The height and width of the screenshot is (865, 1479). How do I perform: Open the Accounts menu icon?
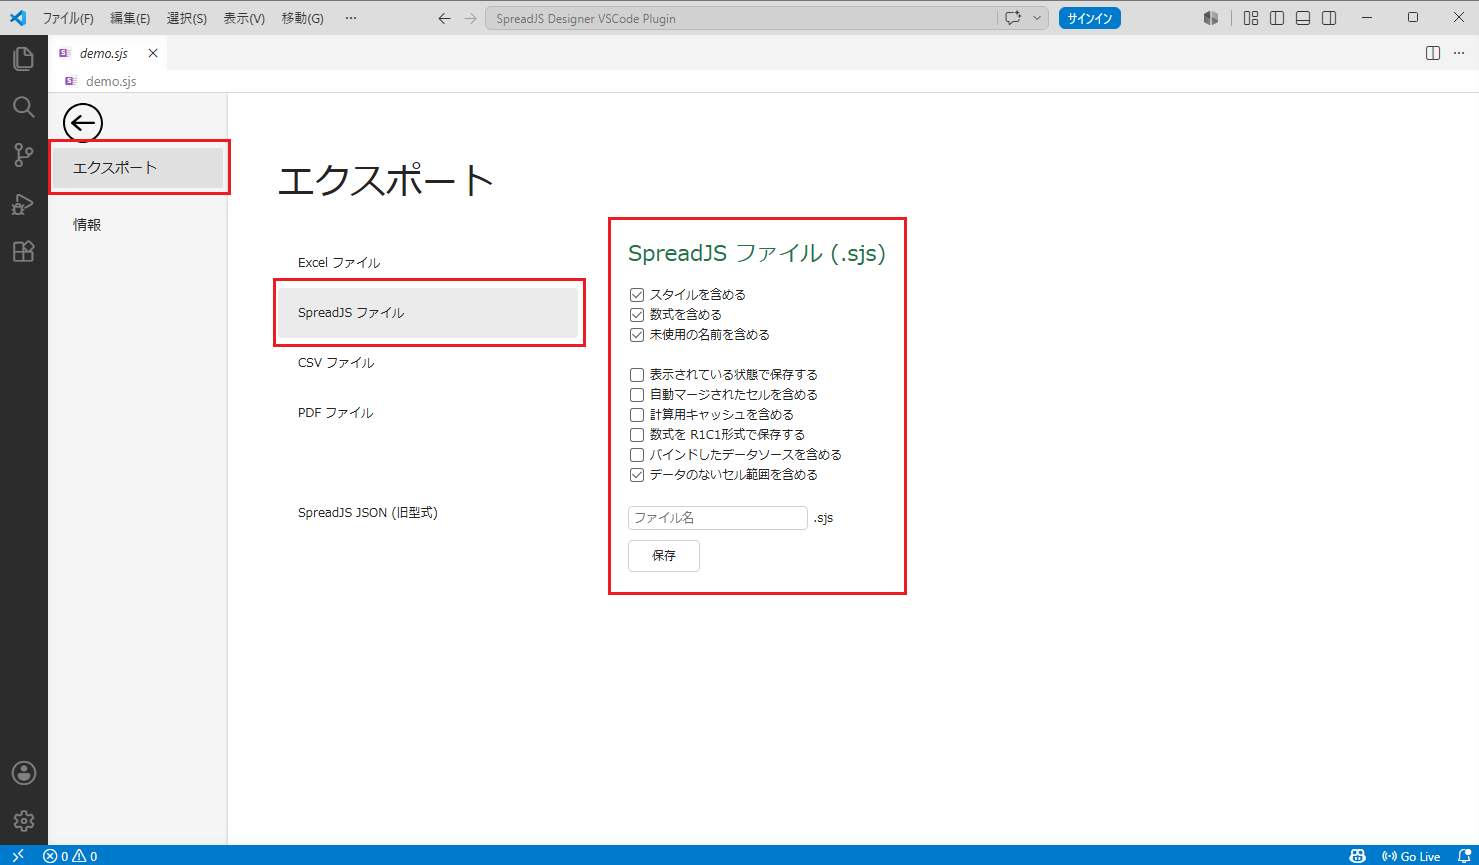pyautogui.click(x=23, y=773)
